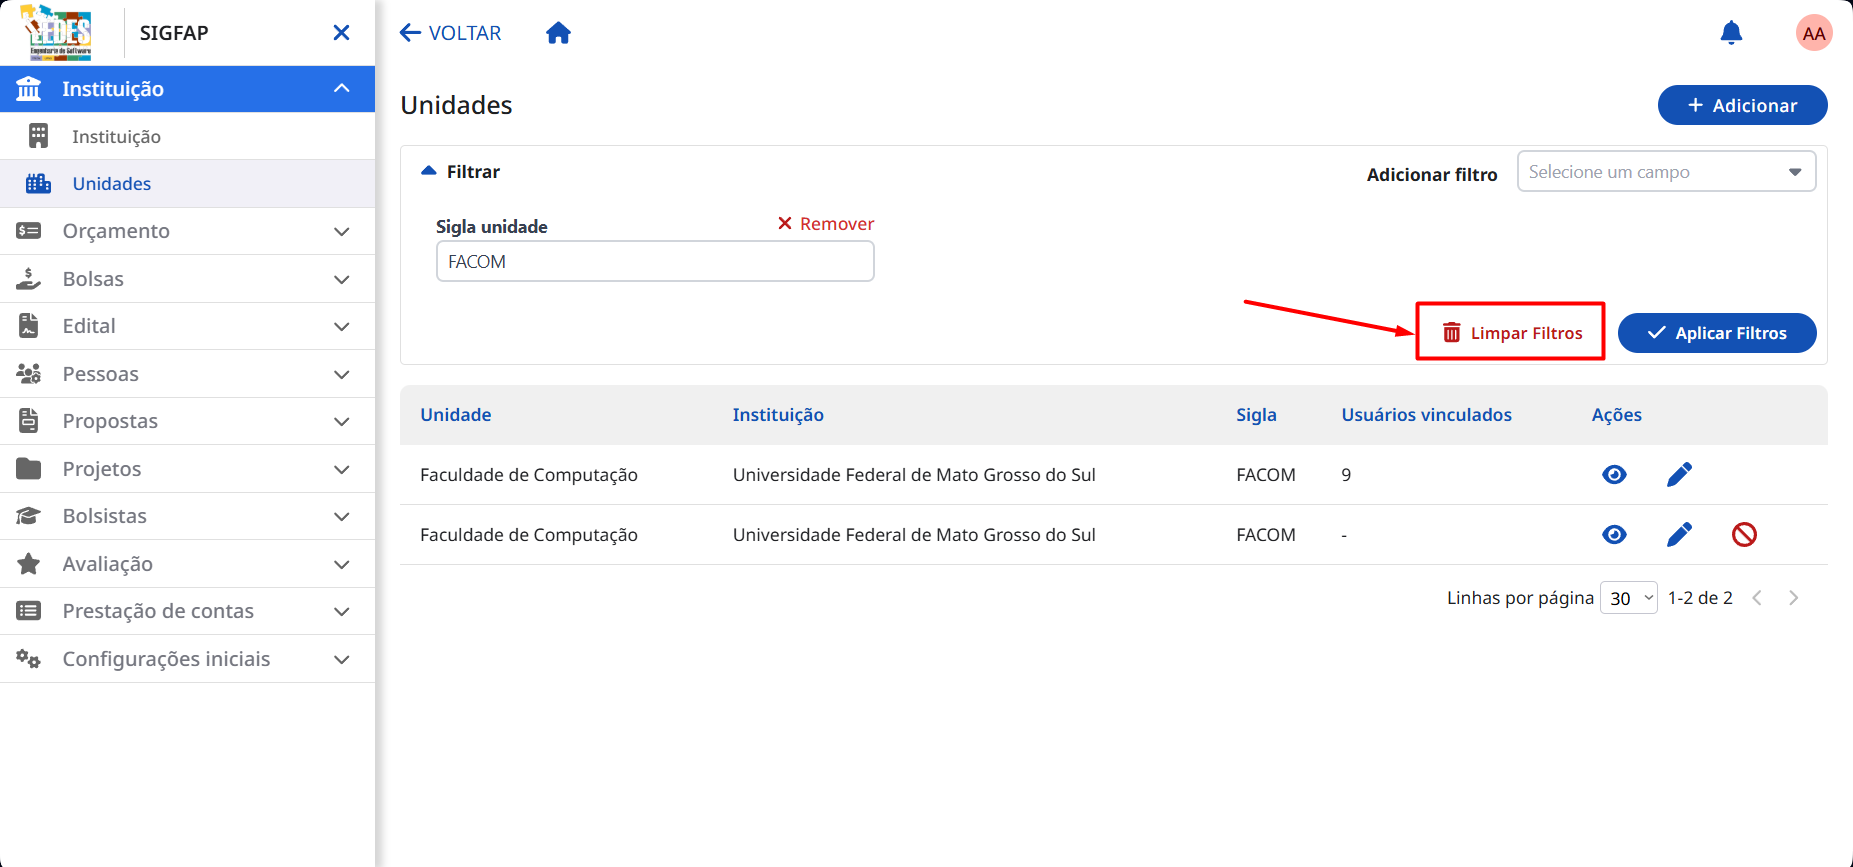Go back with VOLTAR

[x=451, y=33]
